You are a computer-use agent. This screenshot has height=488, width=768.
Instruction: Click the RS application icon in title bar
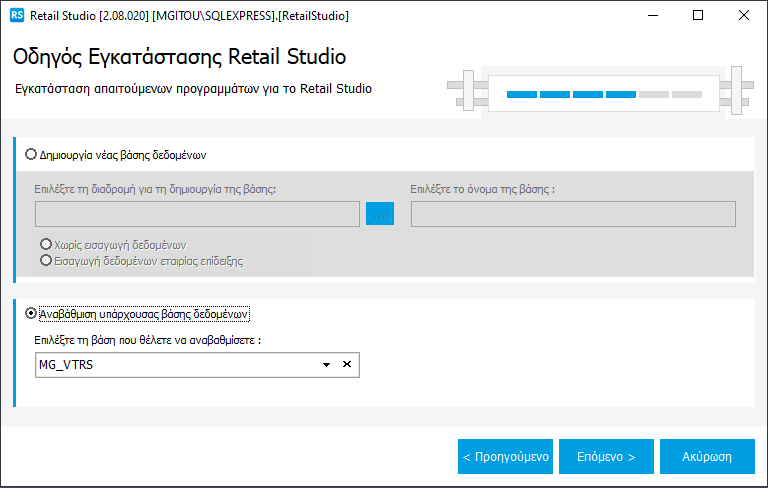(x=16, y=16)
